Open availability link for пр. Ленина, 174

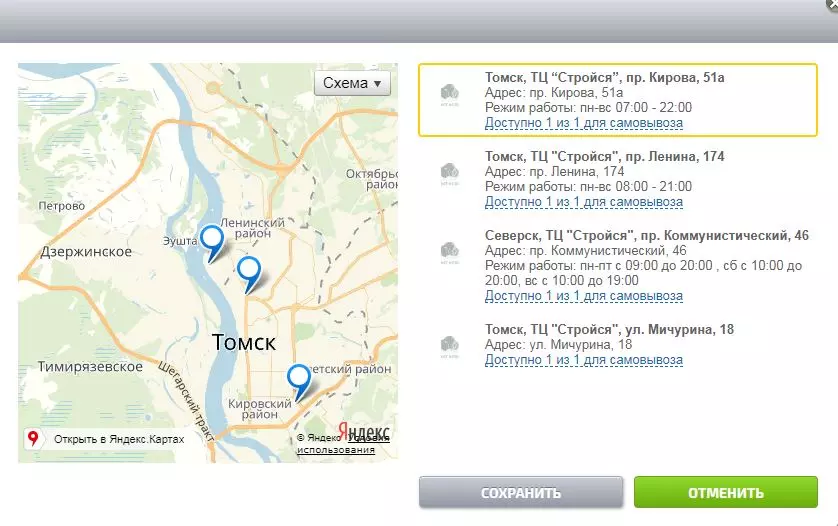pos(584,202)
